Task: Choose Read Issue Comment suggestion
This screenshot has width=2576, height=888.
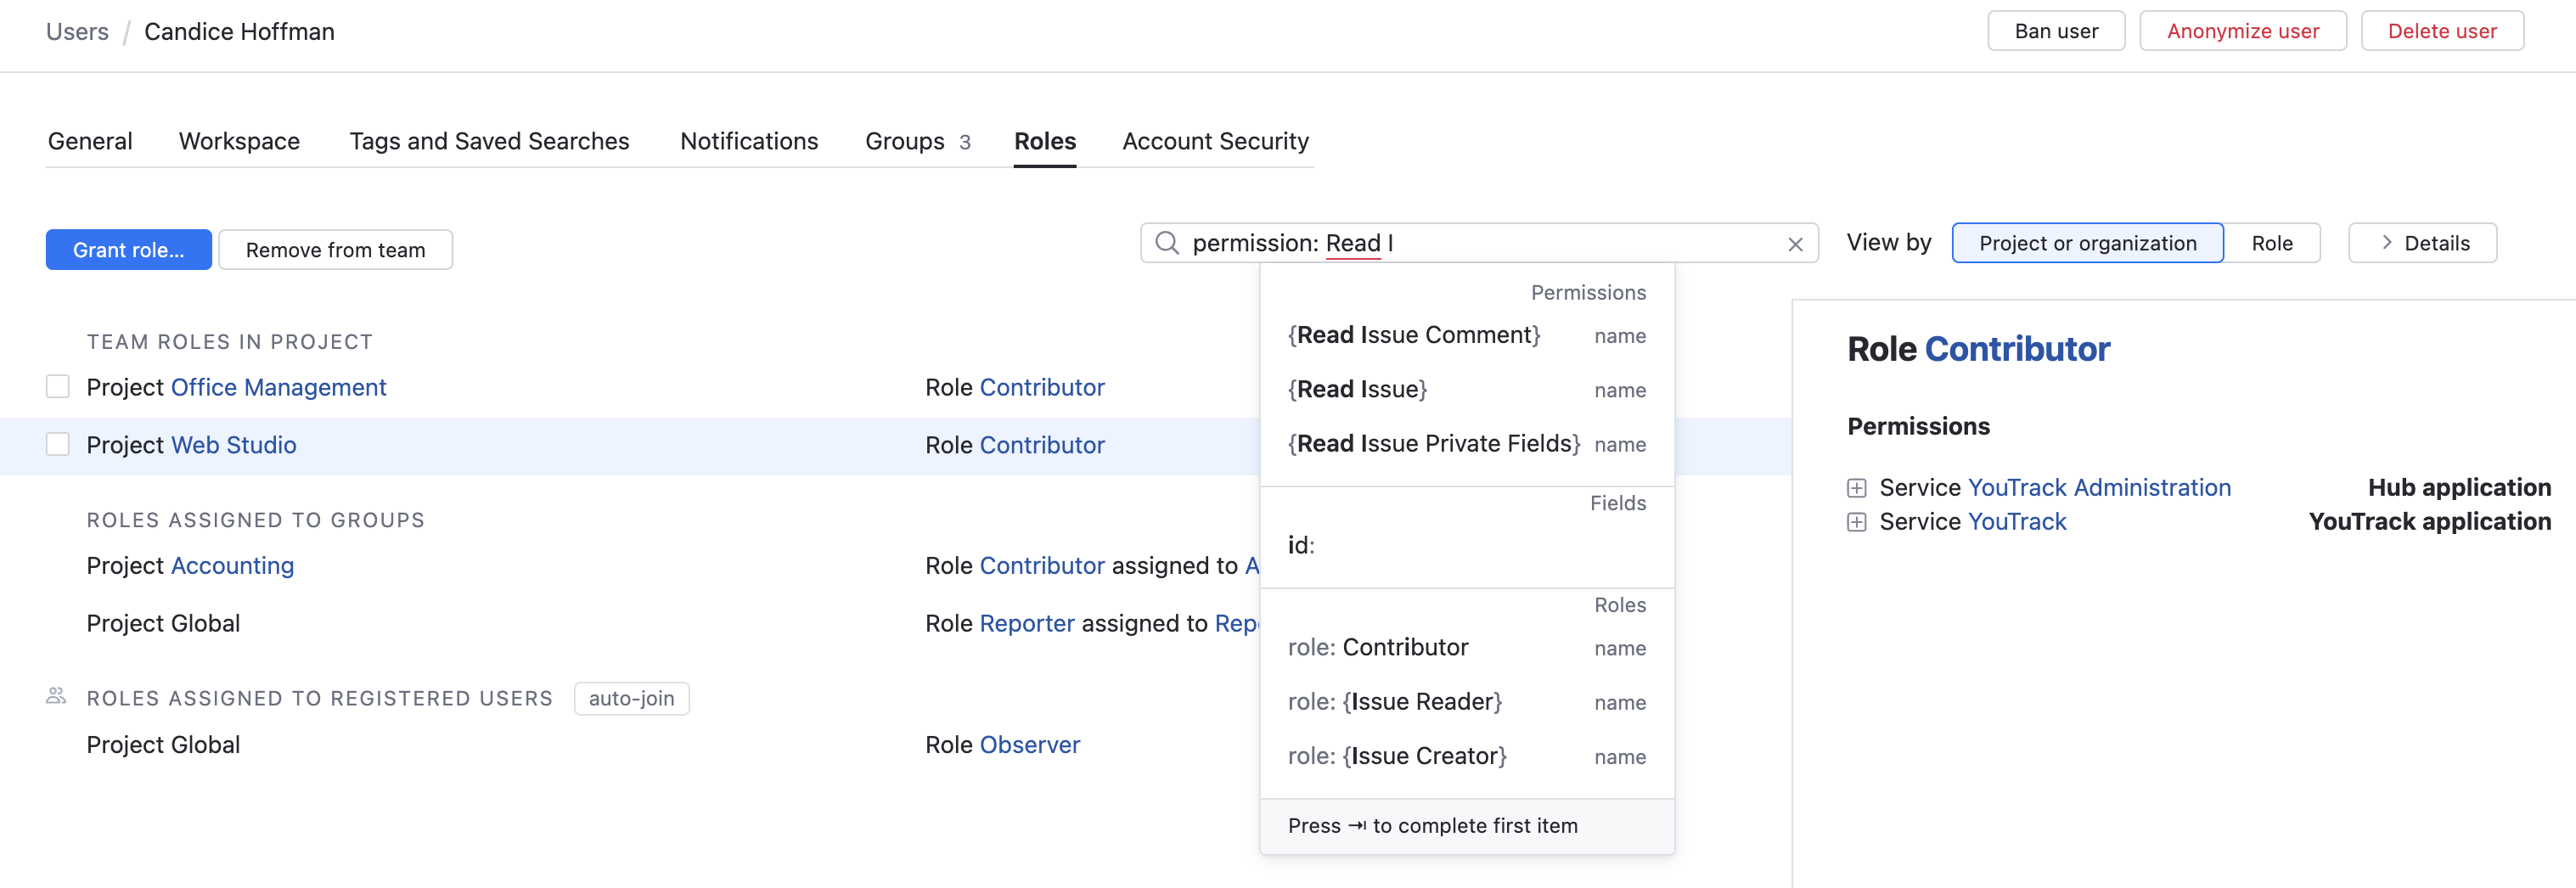Action: (x=1413, y=335)
